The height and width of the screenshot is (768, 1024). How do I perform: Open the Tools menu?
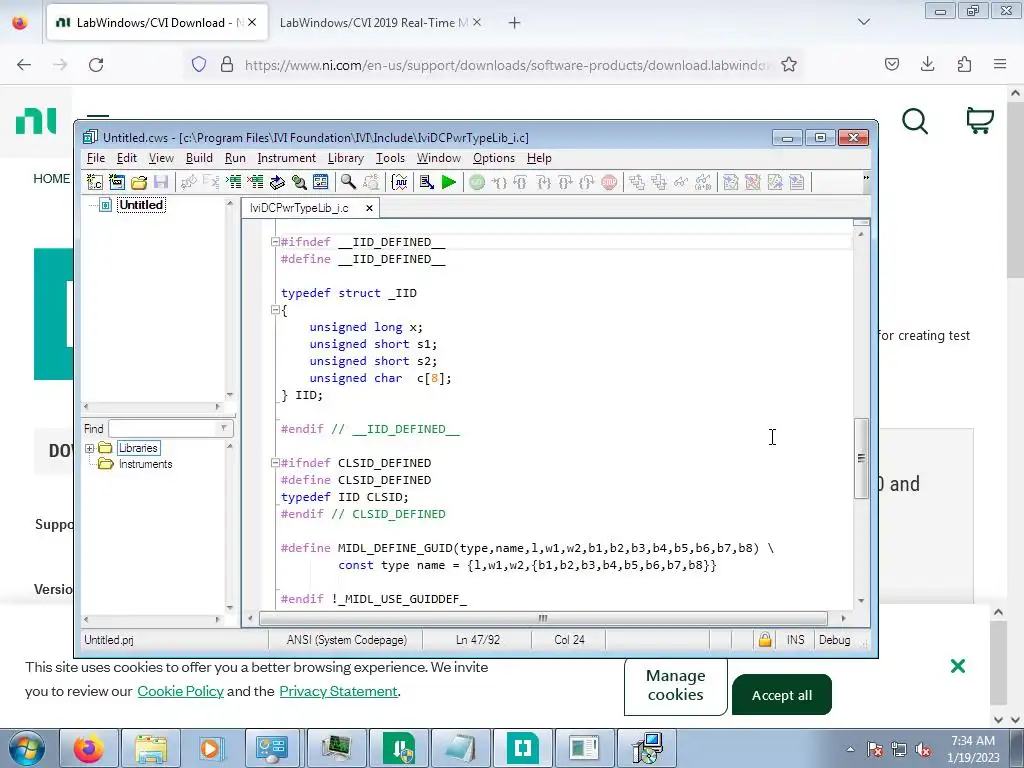click(390, 158)
